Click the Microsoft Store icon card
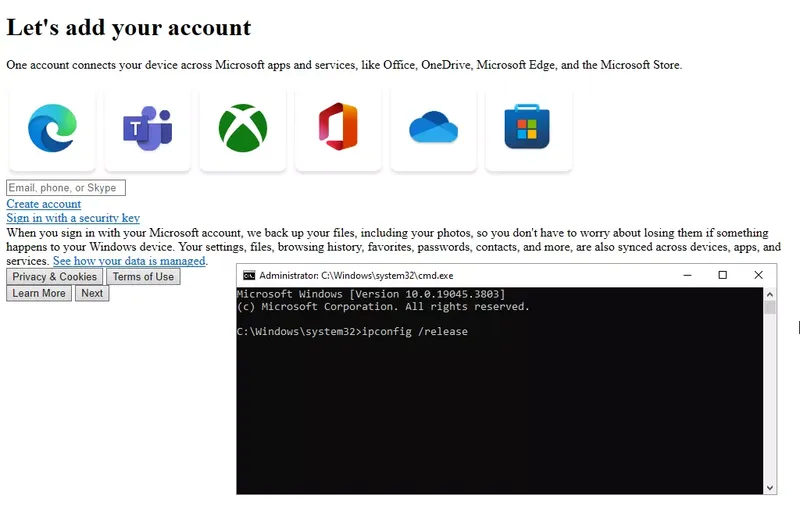800x506 pixels. [x=529, y=129]
